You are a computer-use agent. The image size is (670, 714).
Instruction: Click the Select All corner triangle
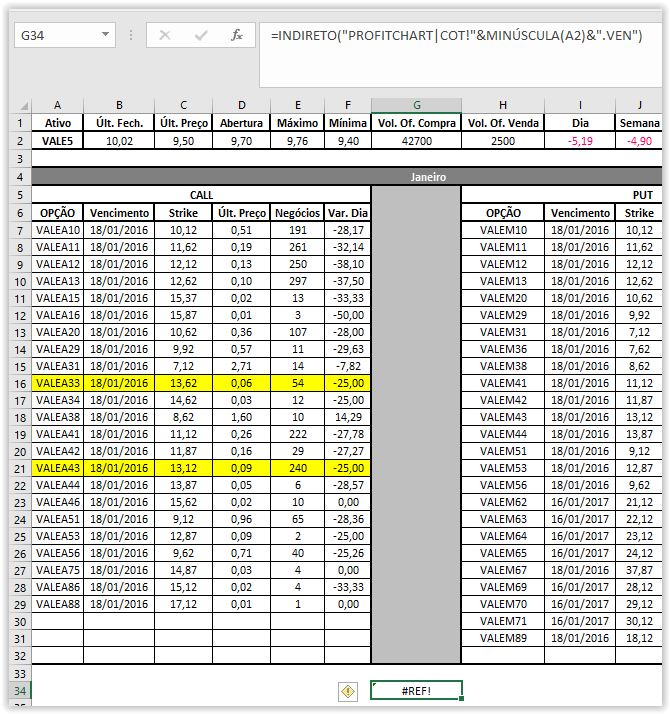(24, 106)
